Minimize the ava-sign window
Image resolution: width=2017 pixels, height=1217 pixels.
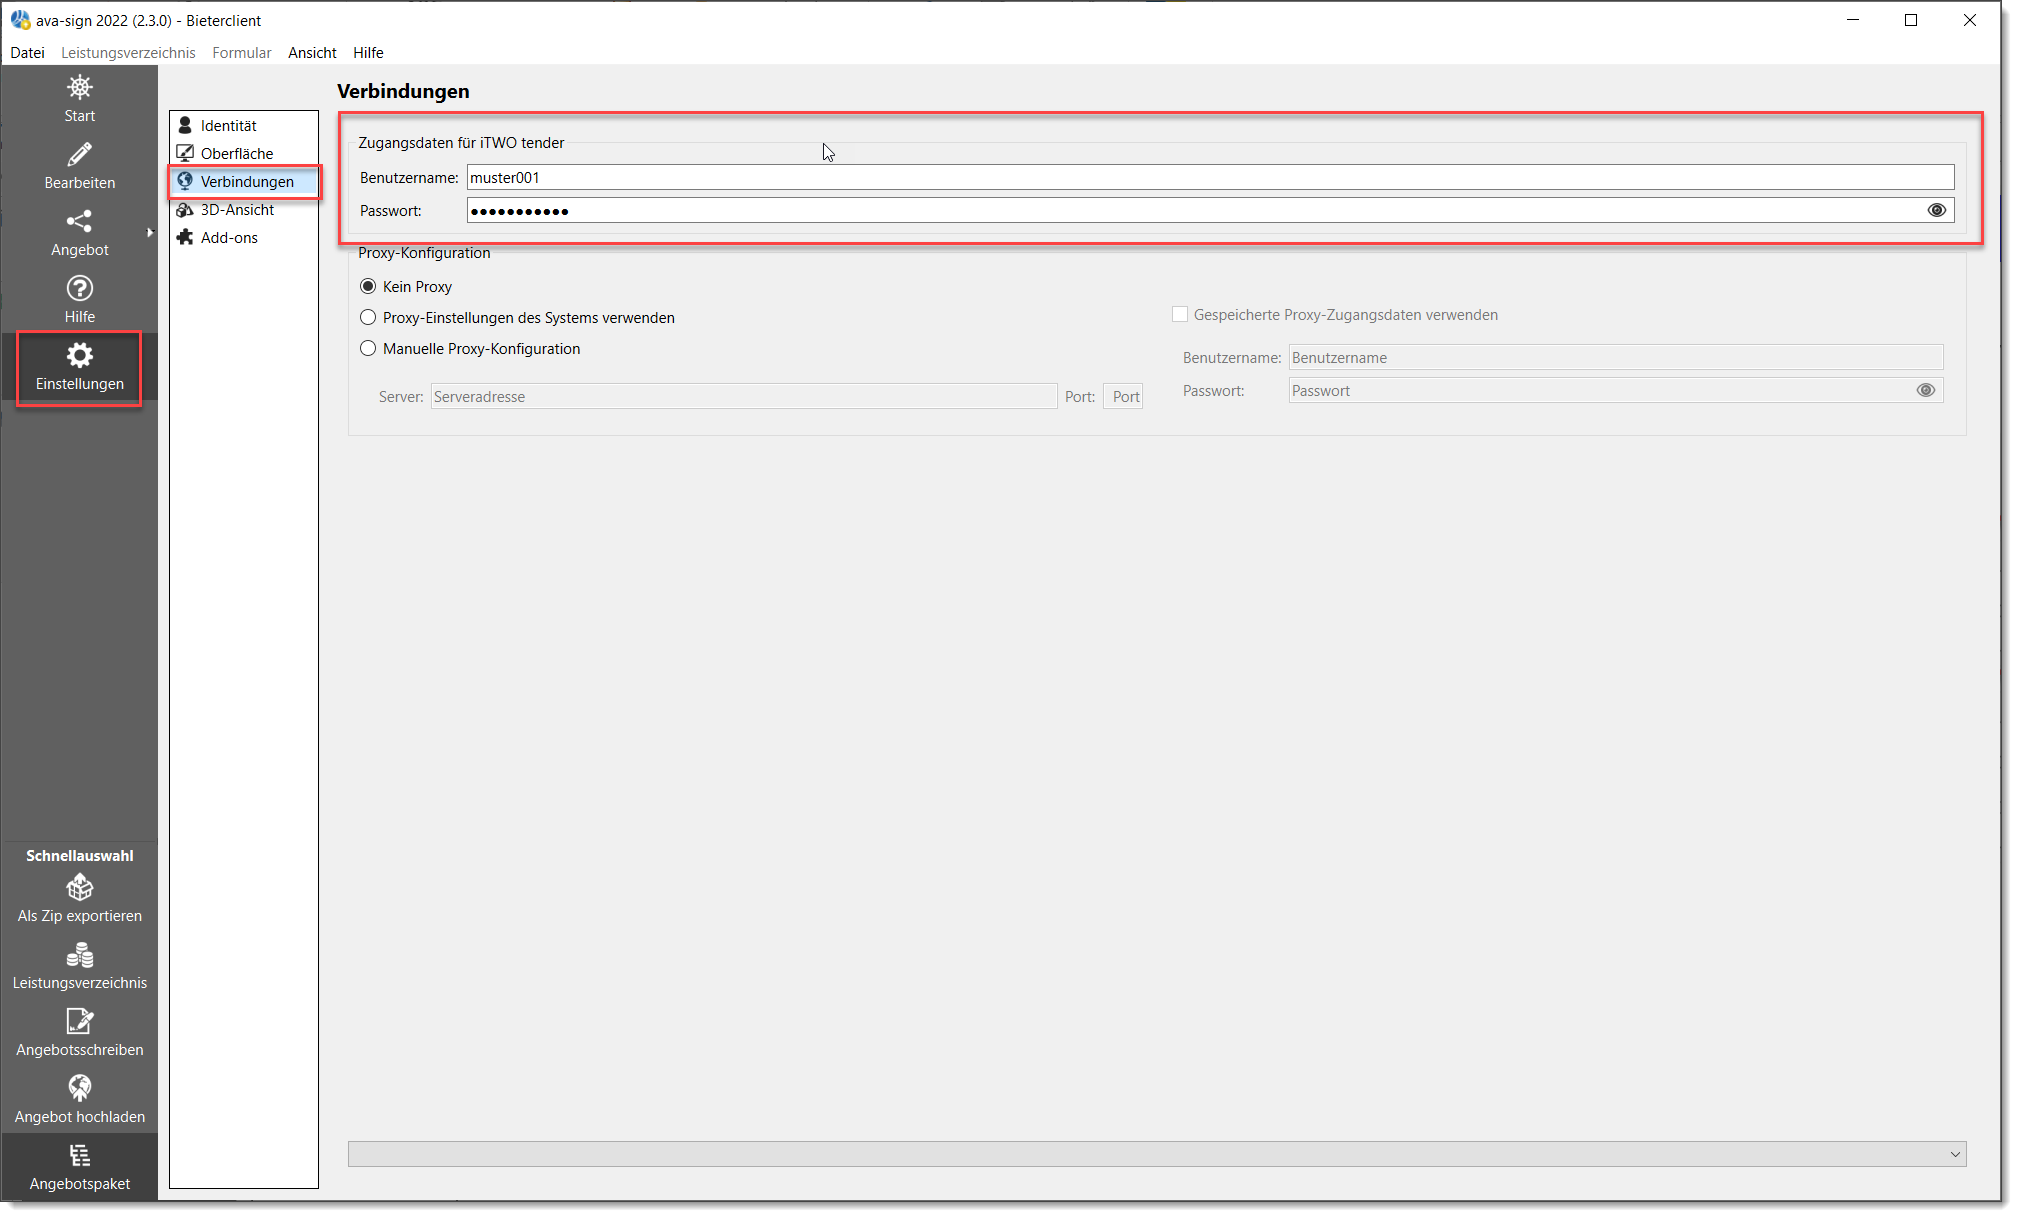[1852, 20]
